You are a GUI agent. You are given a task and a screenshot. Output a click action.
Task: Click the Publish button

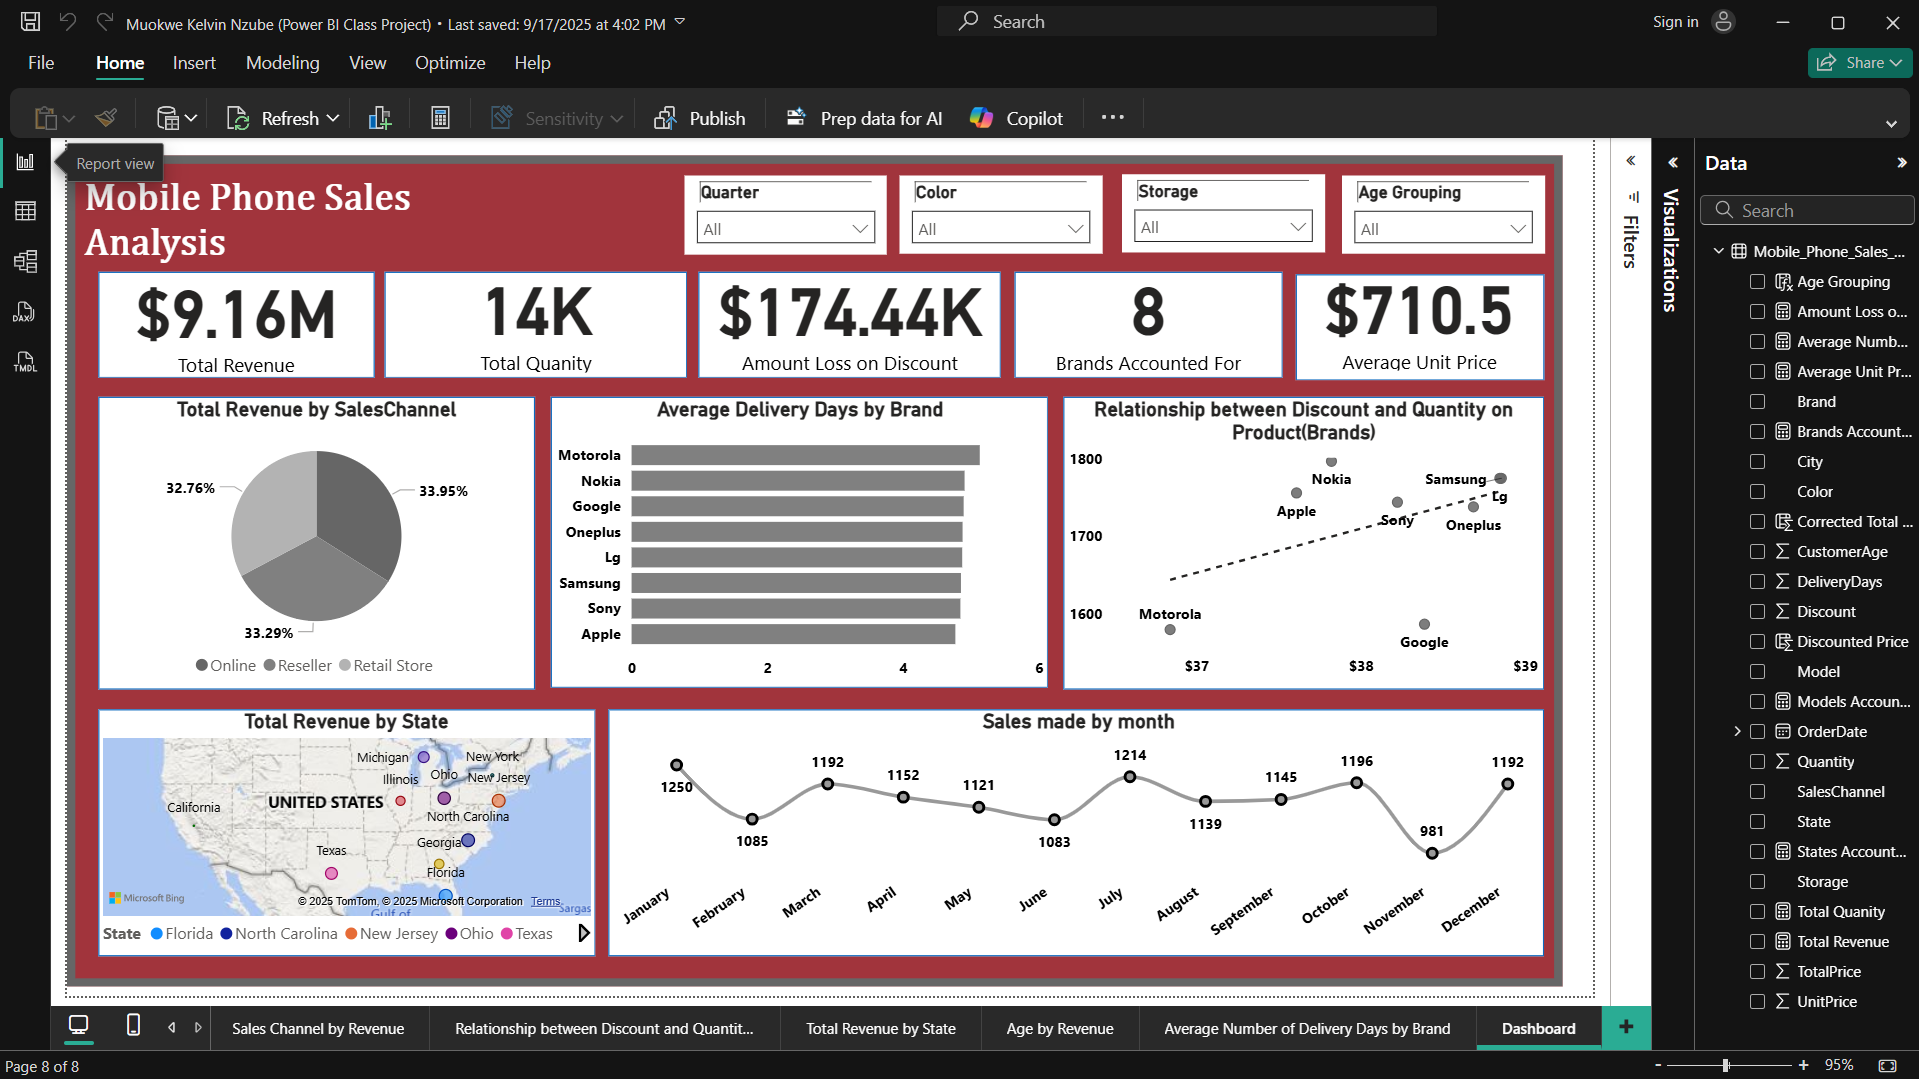click(700, 118)
